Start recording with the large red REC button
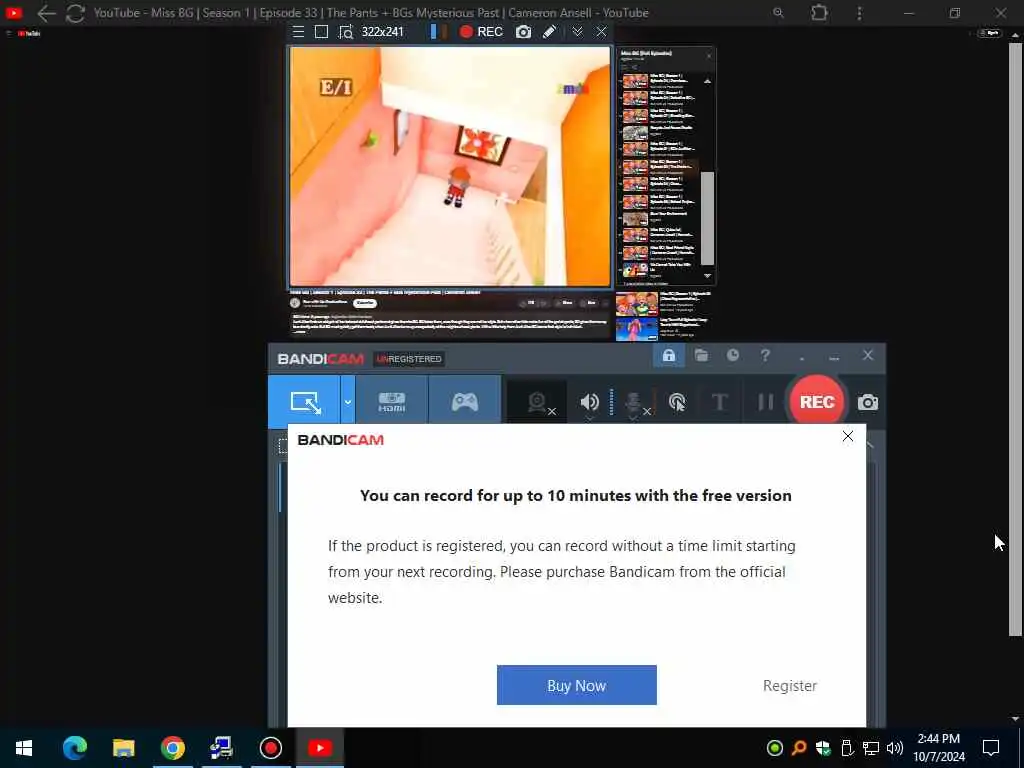The height and width of the screenshot is (768, 1024). [816, 402]
